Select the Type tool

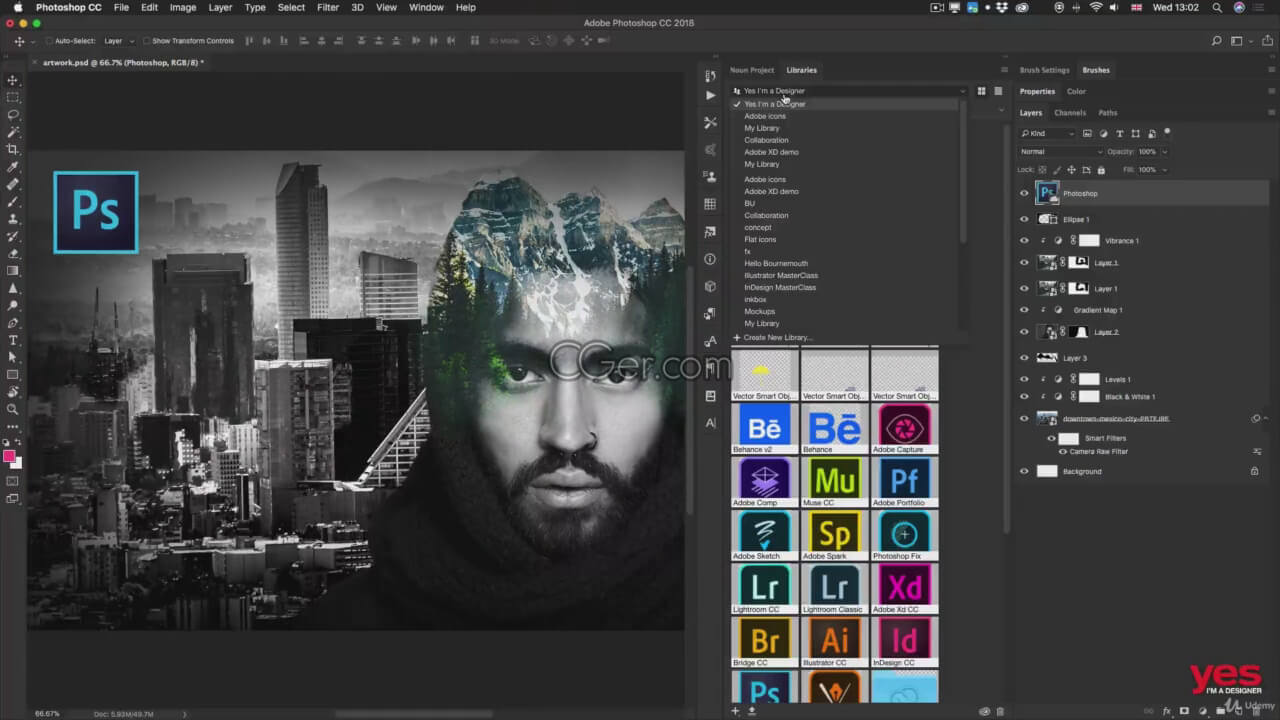(13, 340)
